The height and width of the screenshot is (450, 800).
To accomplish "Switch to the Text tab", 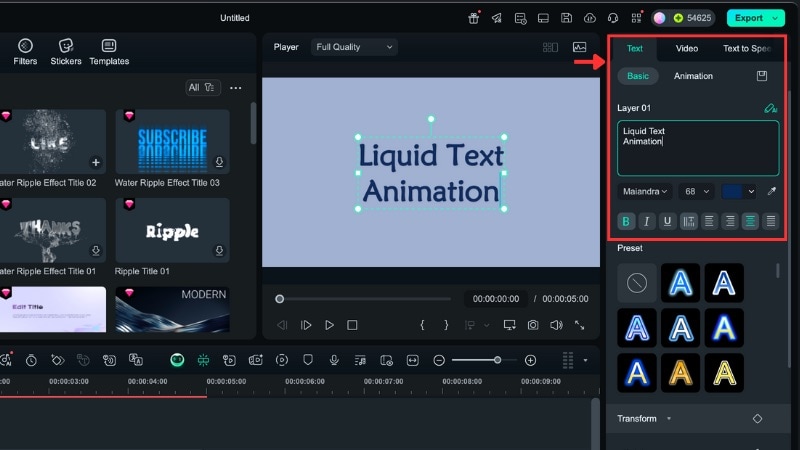I will point(634,48).
